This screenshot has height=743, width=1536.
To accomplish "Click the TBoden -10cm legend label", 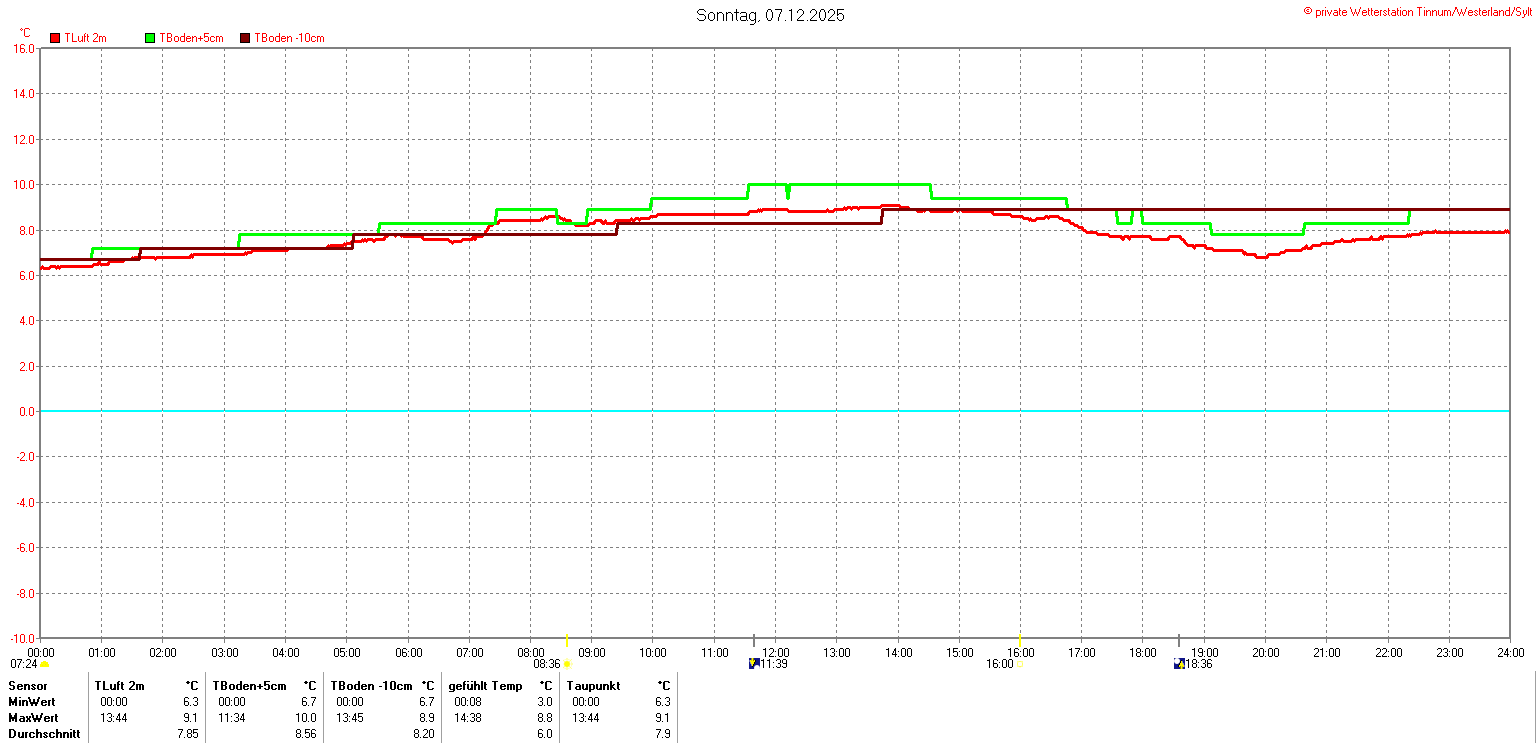I will (289, 38).
